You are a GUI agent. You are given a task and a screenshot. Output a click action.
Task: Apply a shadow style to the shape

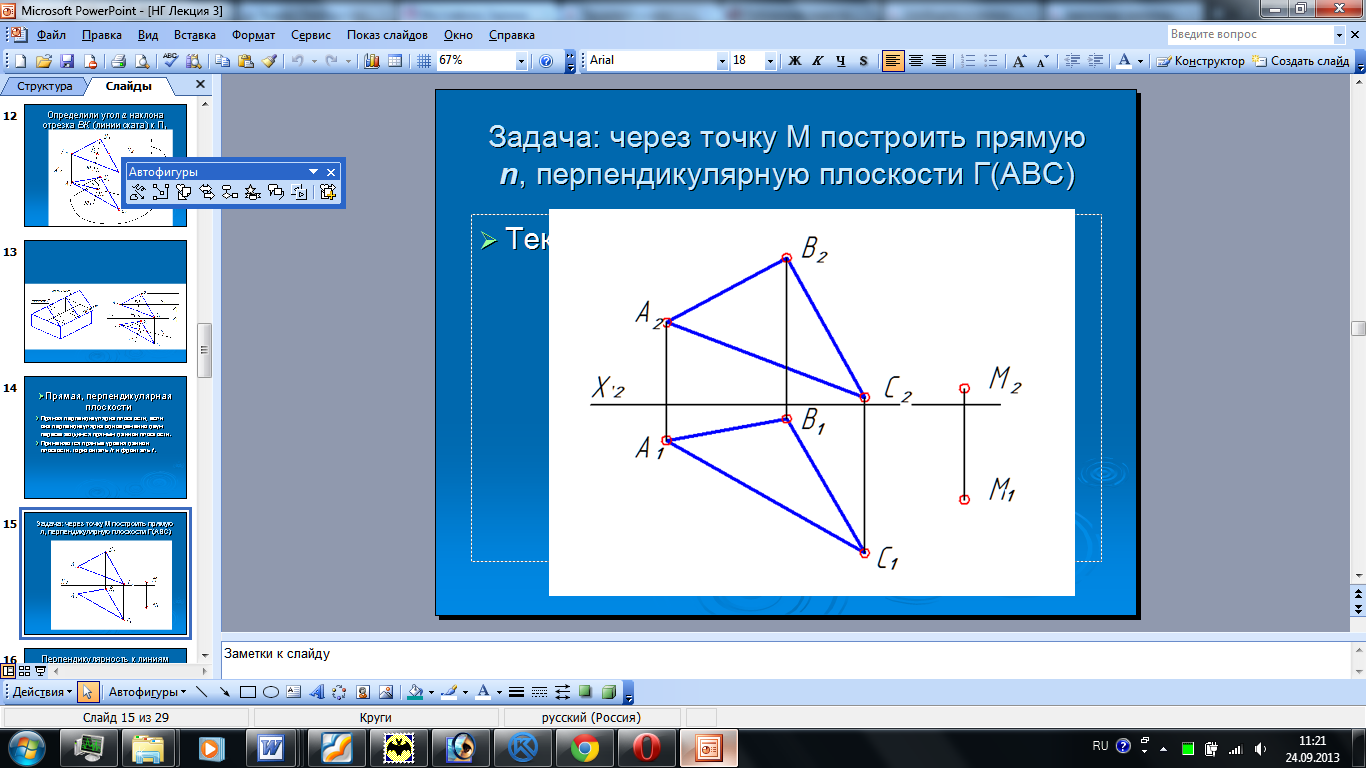585,692
